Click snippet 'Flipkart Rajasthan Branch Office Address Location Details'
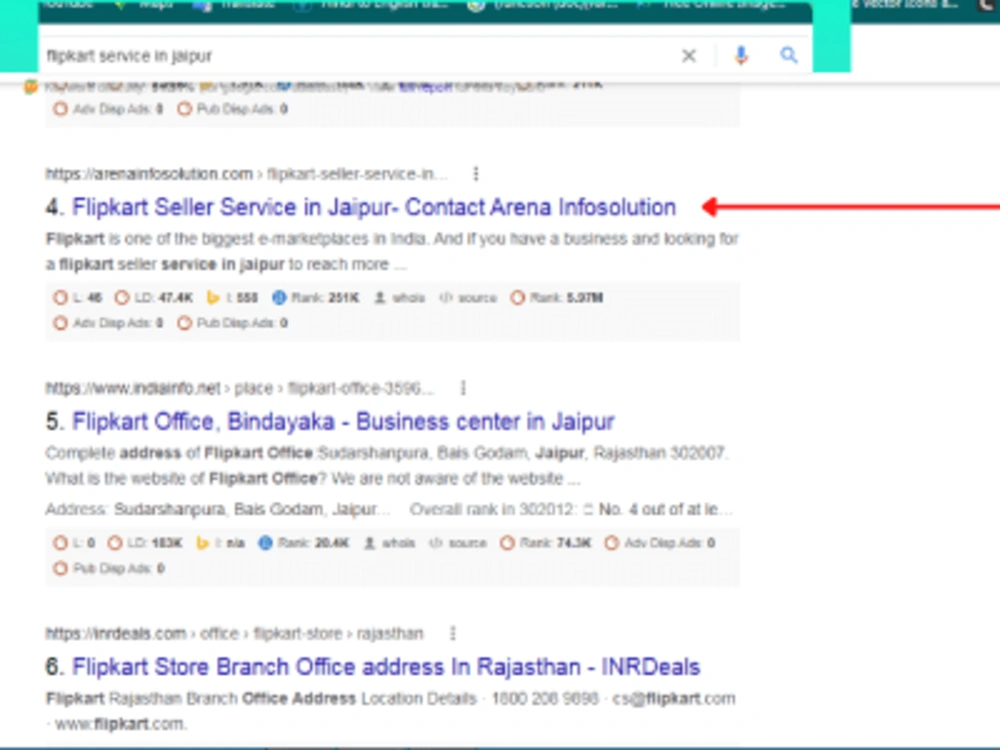This screenshot has width=1000, height=750. pyautogui.click(x=261, y=699)
